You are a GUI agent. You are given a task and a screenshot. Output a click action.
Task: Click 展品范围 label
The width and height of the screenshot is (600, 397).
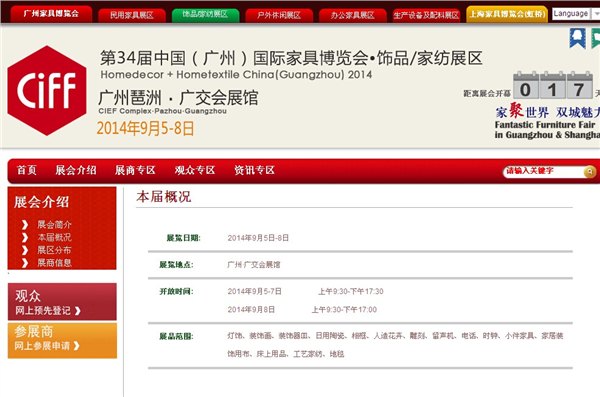(176, 337)
